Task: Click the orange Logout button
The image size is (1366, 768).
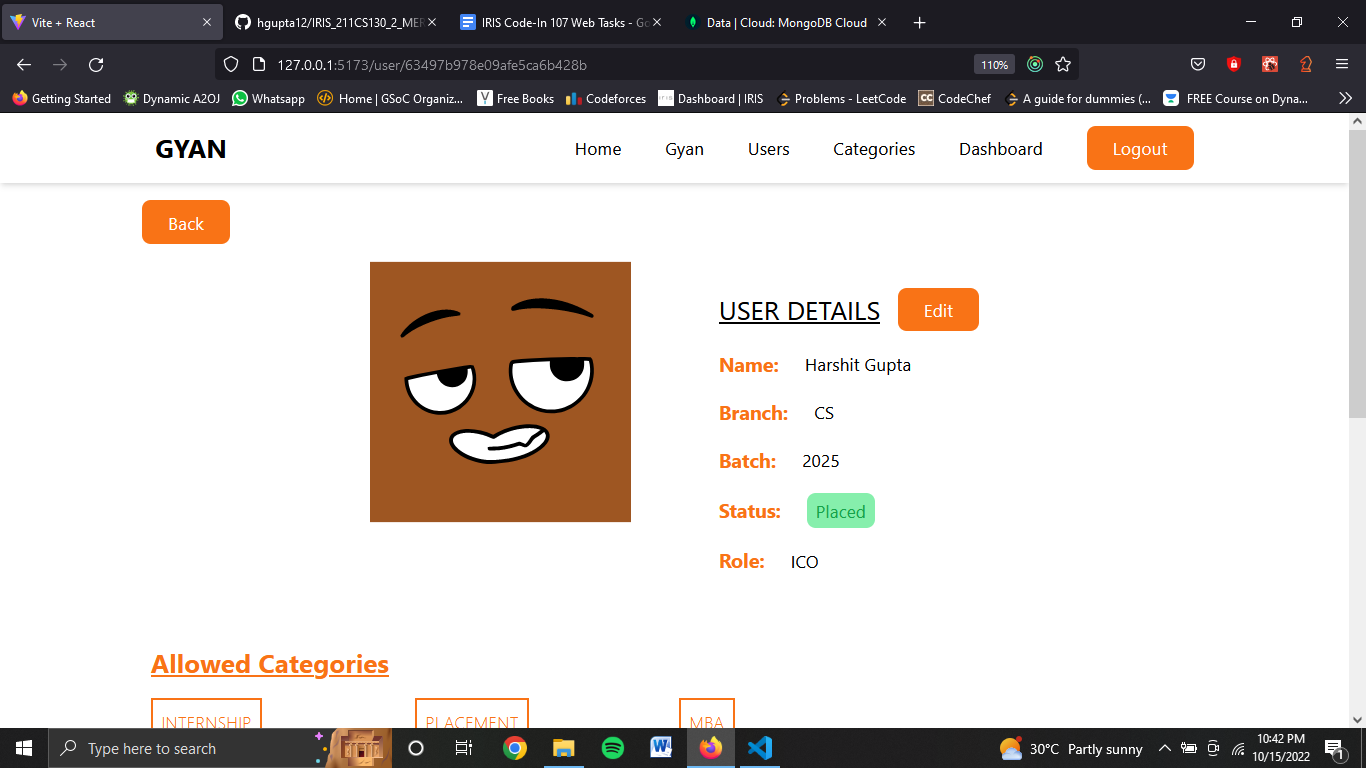Action: click(1140, 148)
